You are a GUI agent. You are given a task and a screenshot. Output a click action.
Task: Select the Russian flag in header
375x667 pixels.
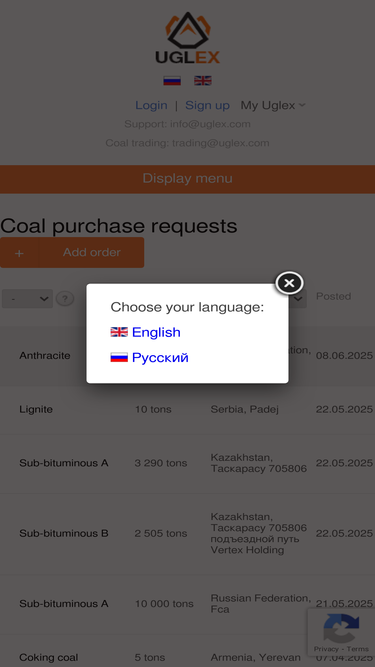(x=172, y=80)
